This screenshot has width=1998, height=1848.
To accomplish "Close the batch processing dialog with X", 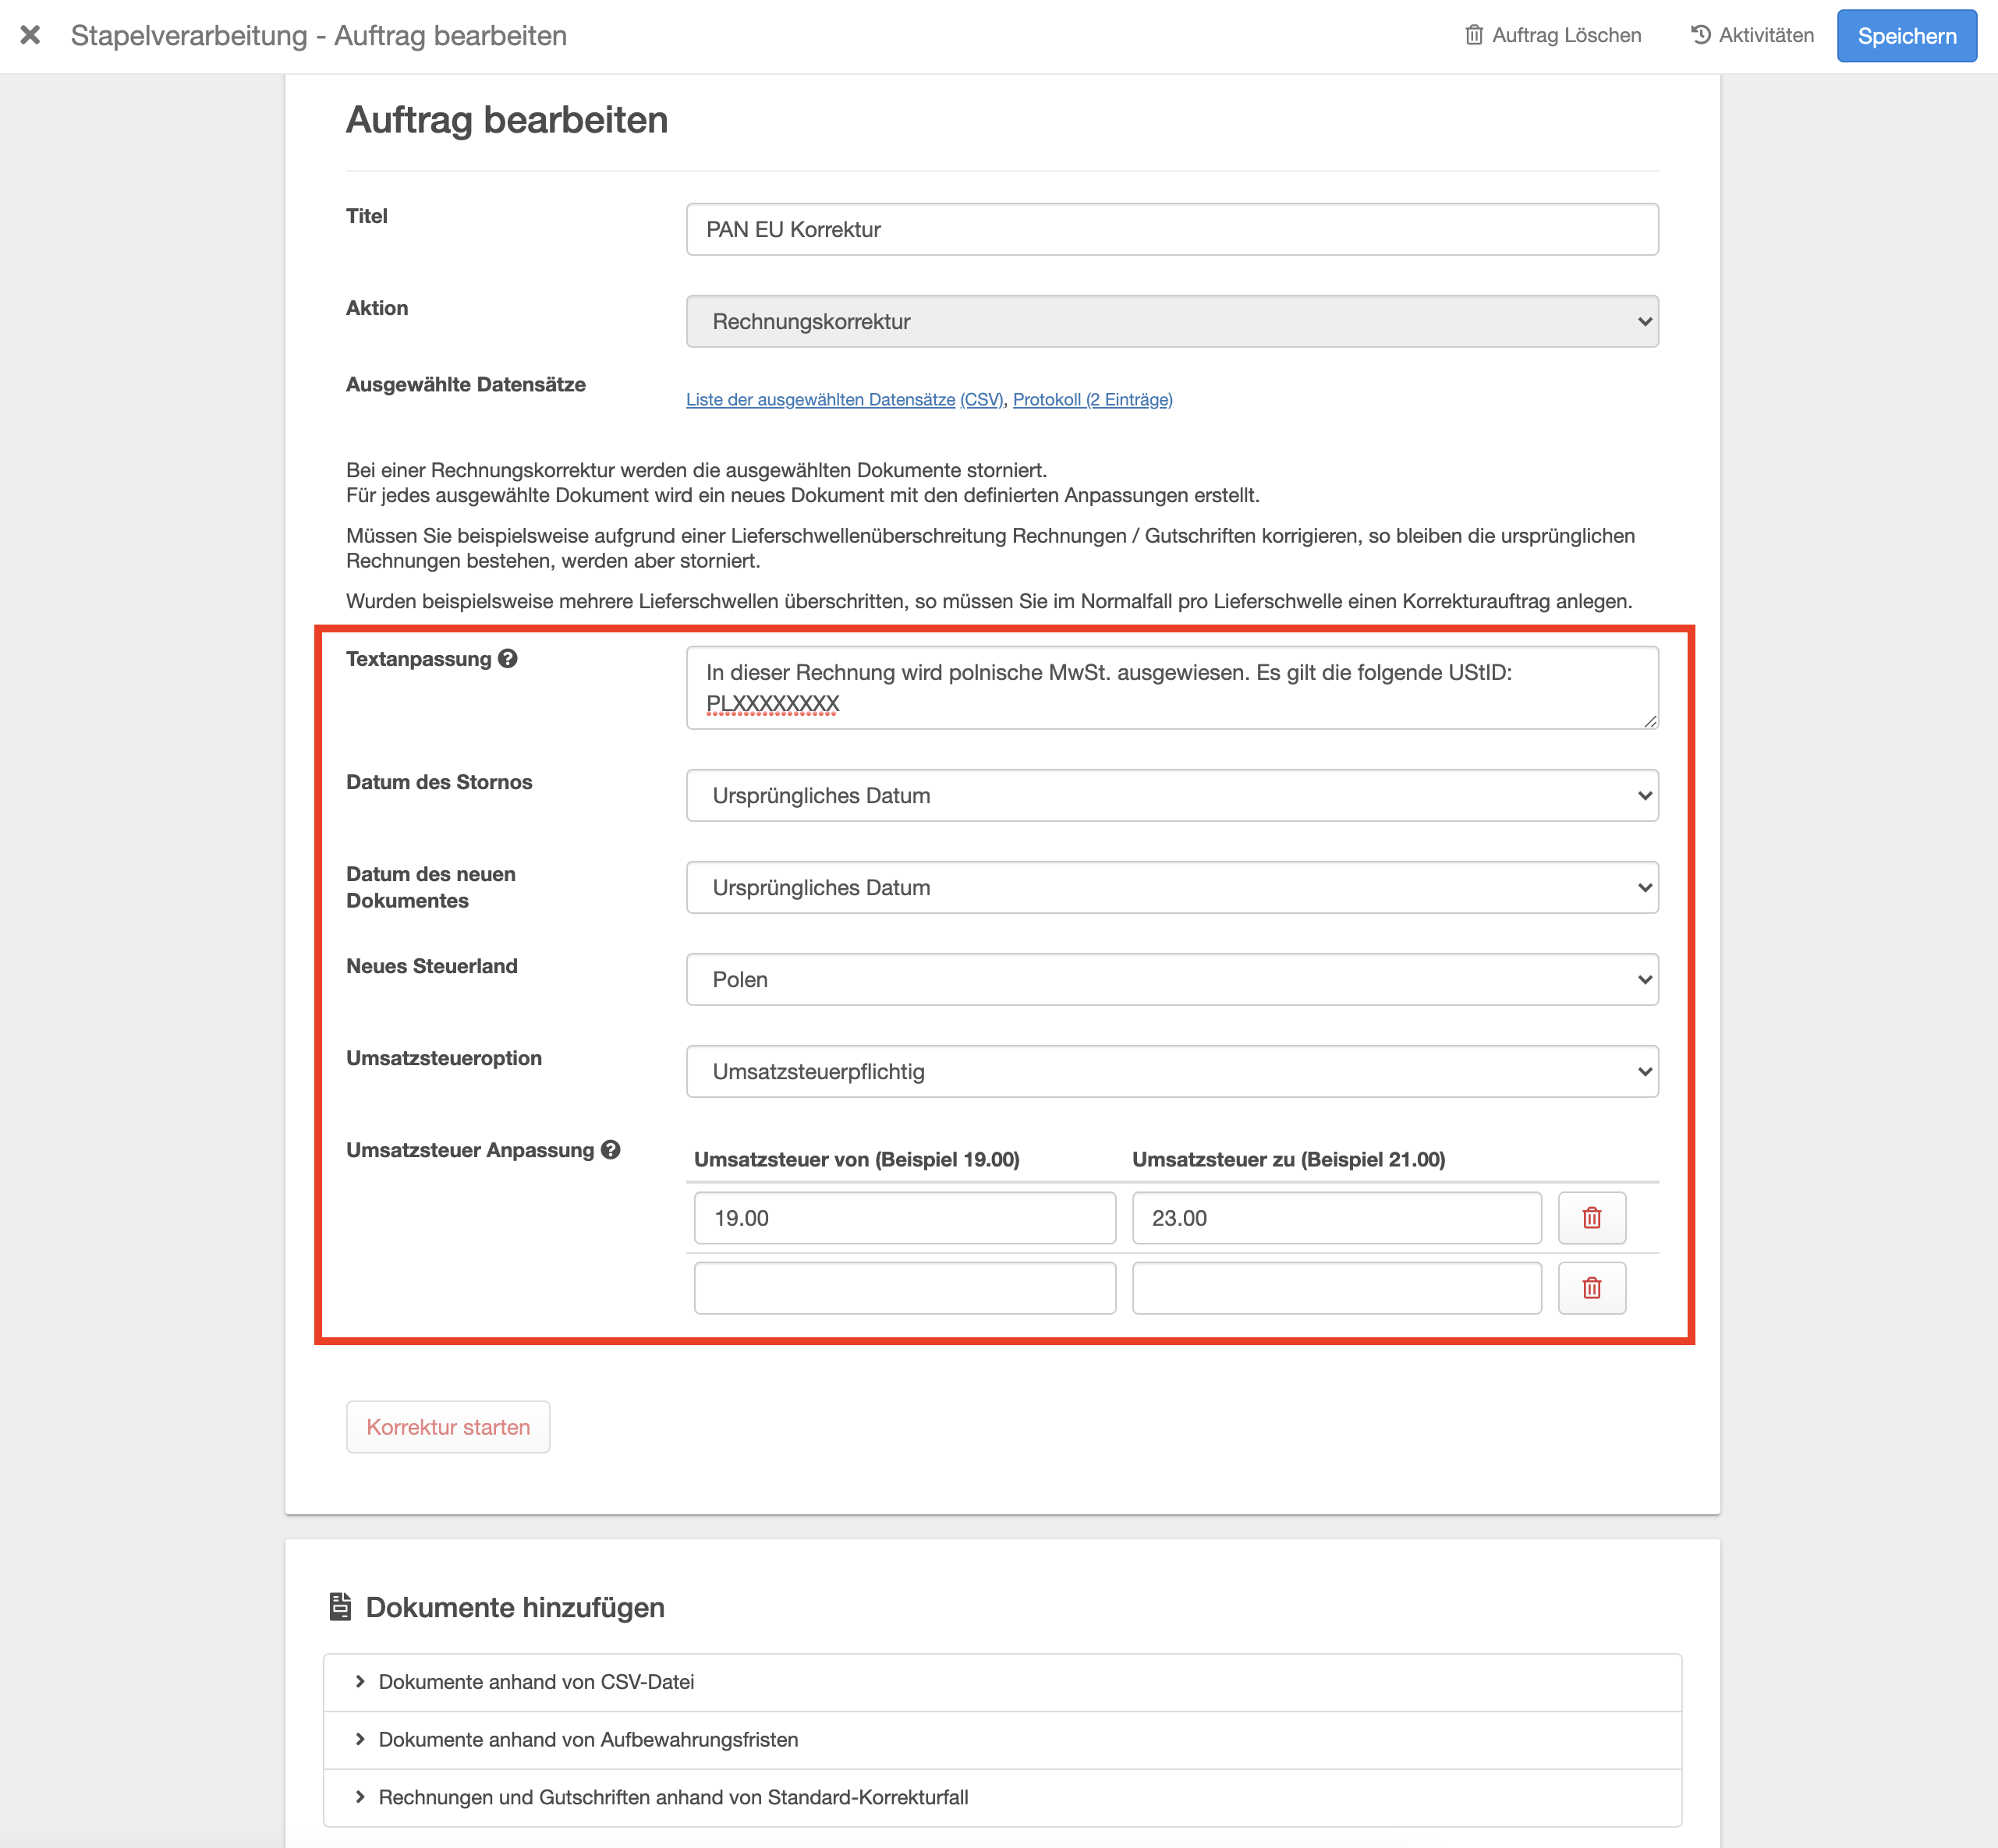I will click(x=30, y=35).
